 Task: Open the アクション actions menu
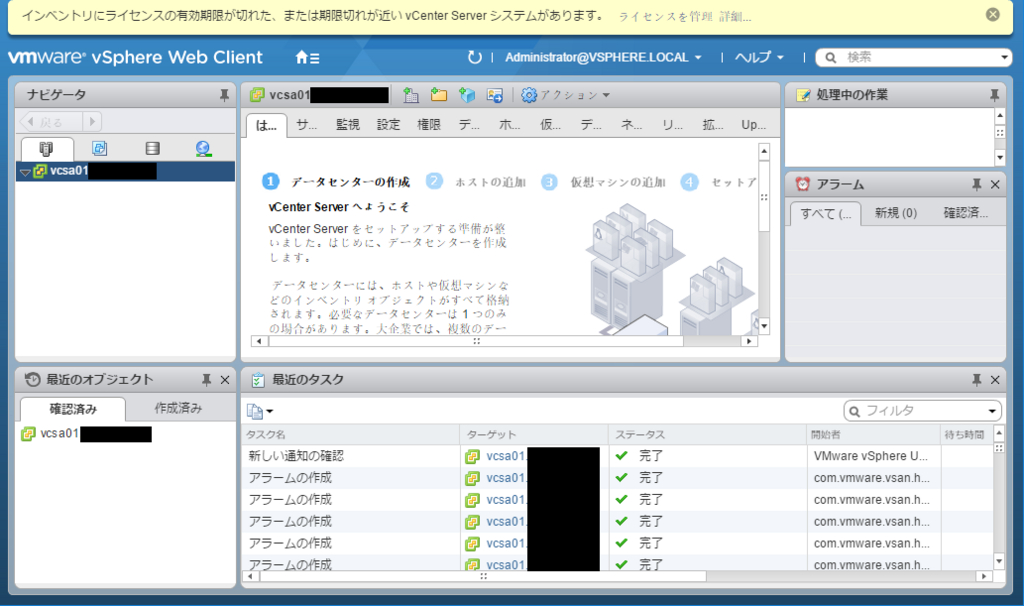coord(566,95)
